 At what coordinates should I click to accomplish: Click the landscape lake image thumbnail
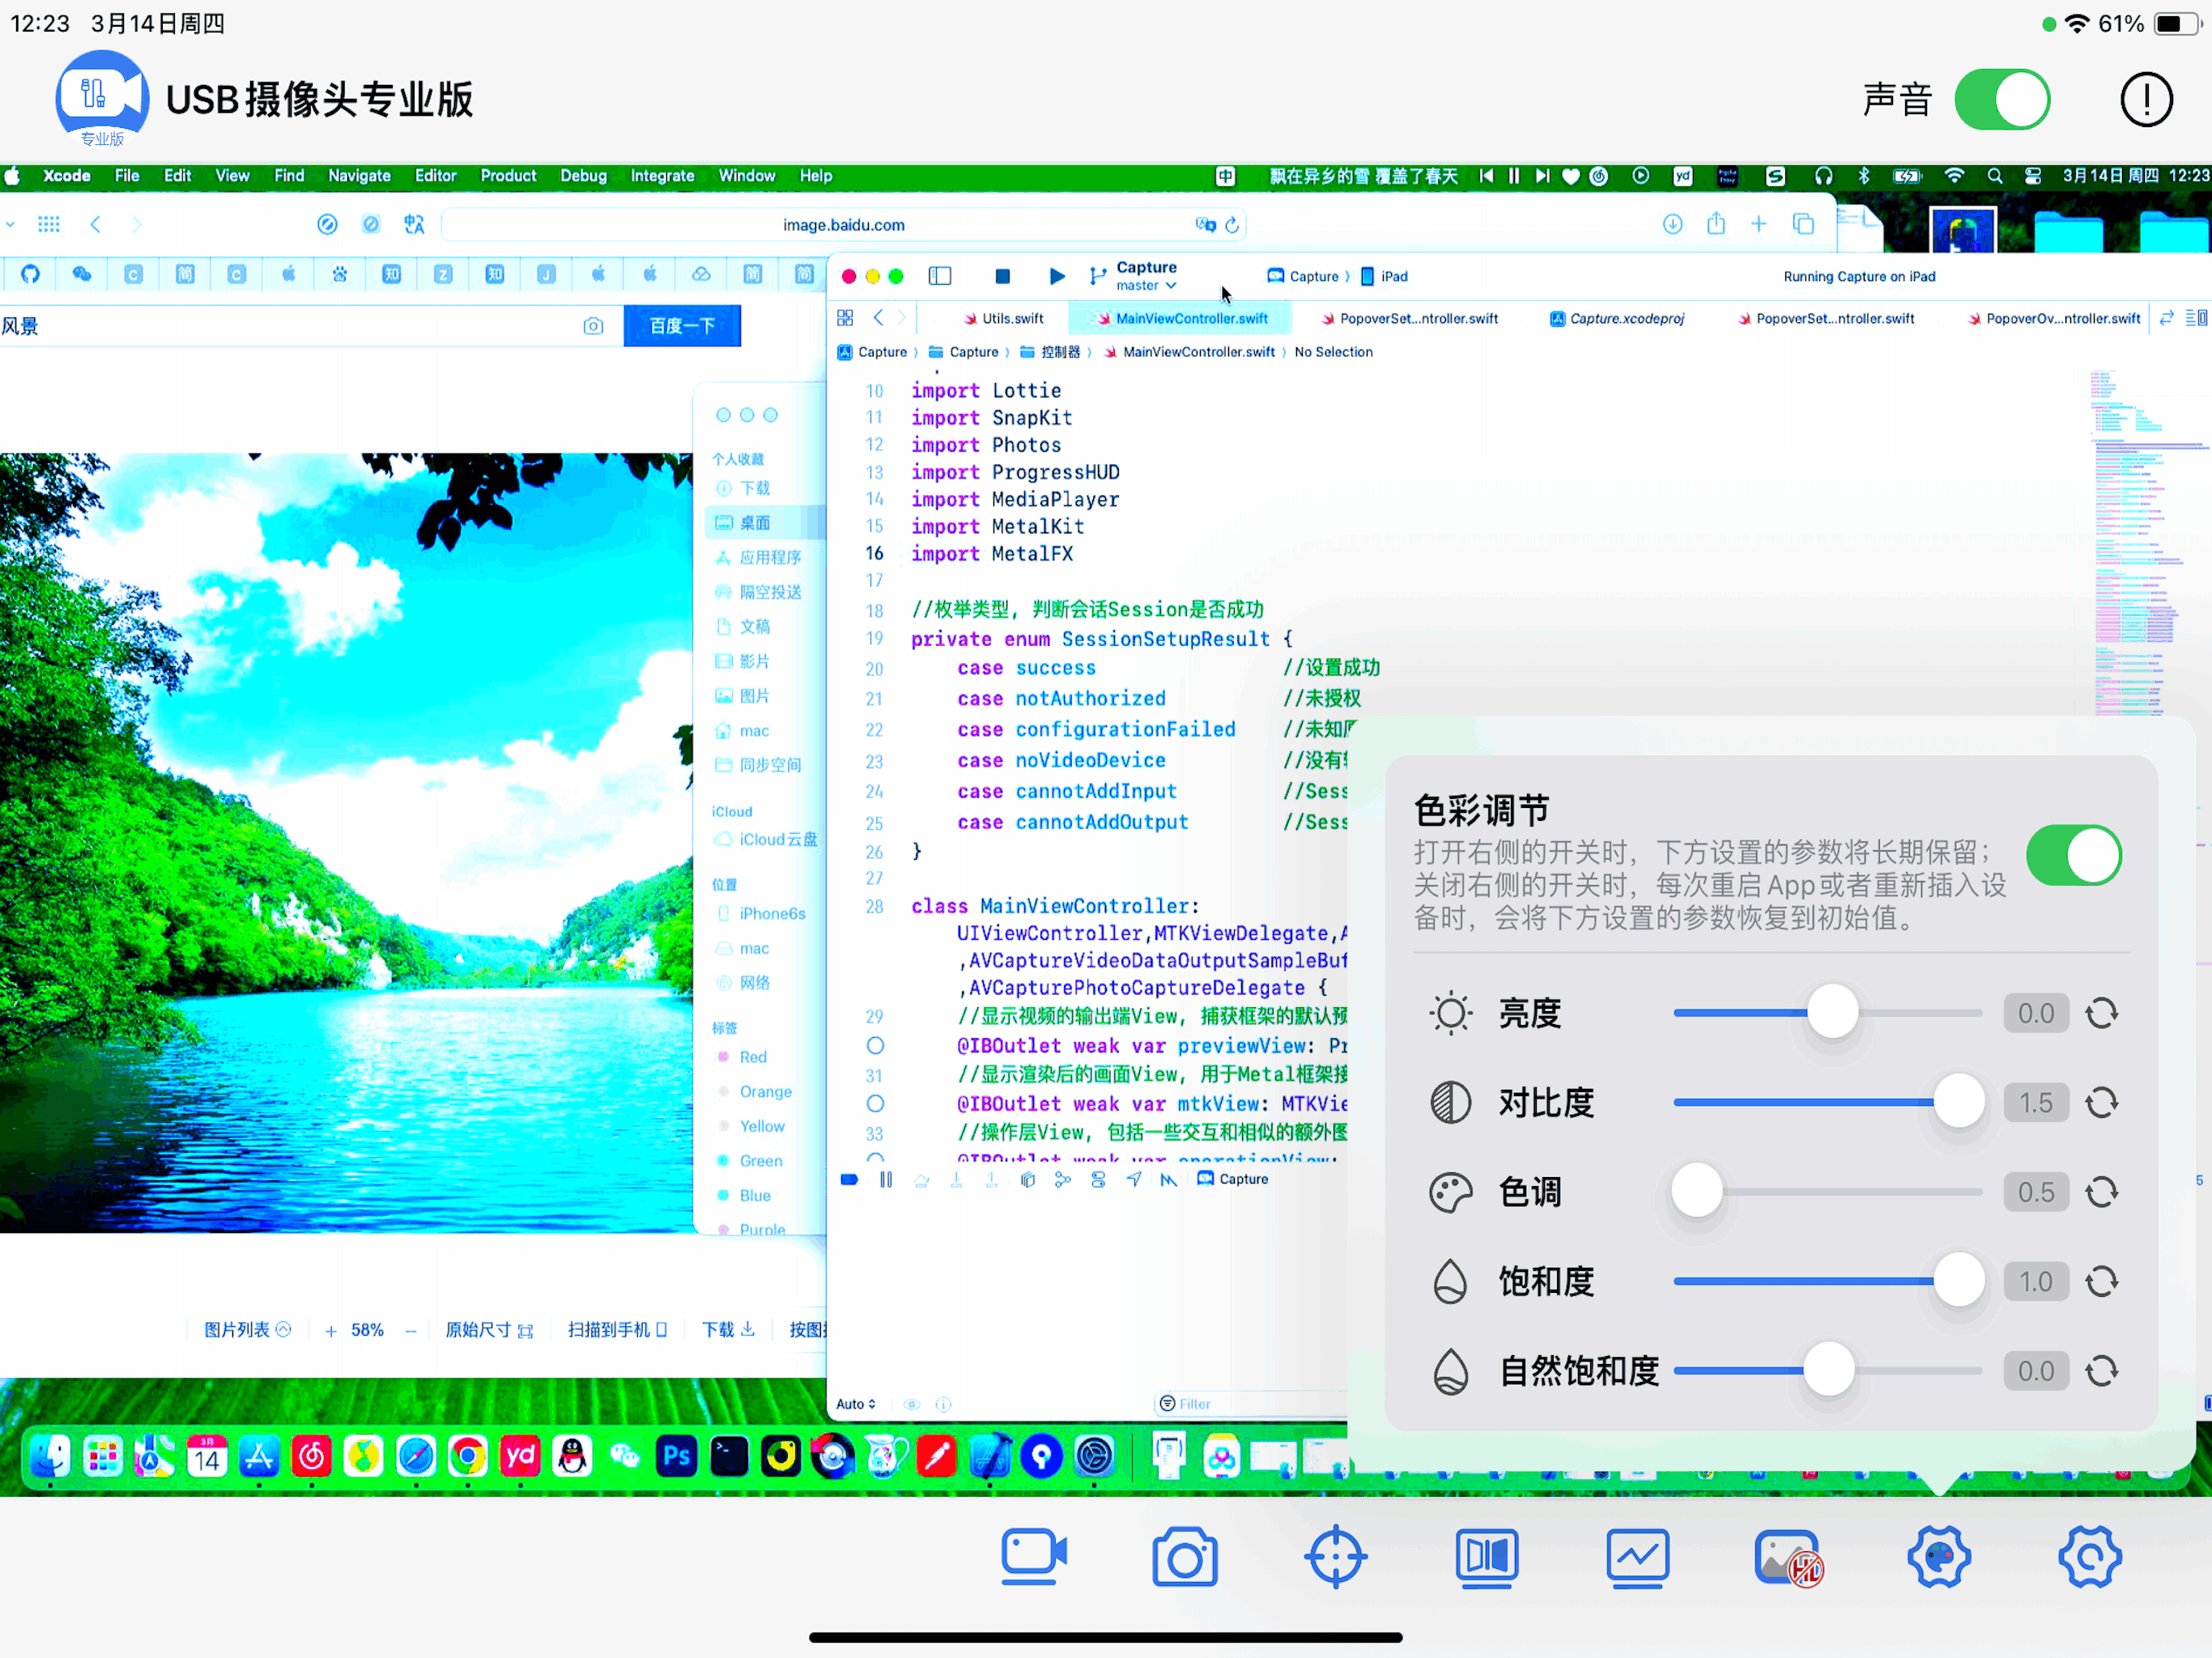(x=346, y=842)
